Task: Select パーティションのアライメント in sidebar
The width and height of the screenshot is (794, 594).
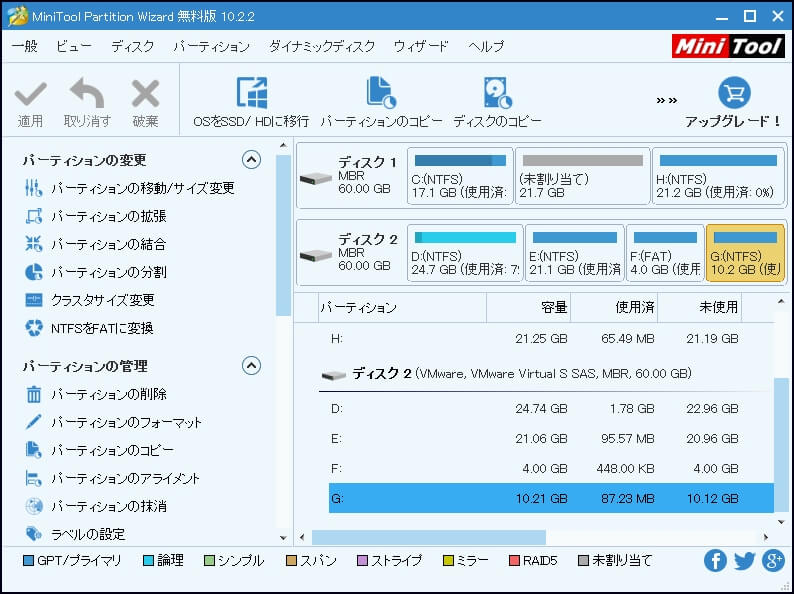Action: (112, 478)
